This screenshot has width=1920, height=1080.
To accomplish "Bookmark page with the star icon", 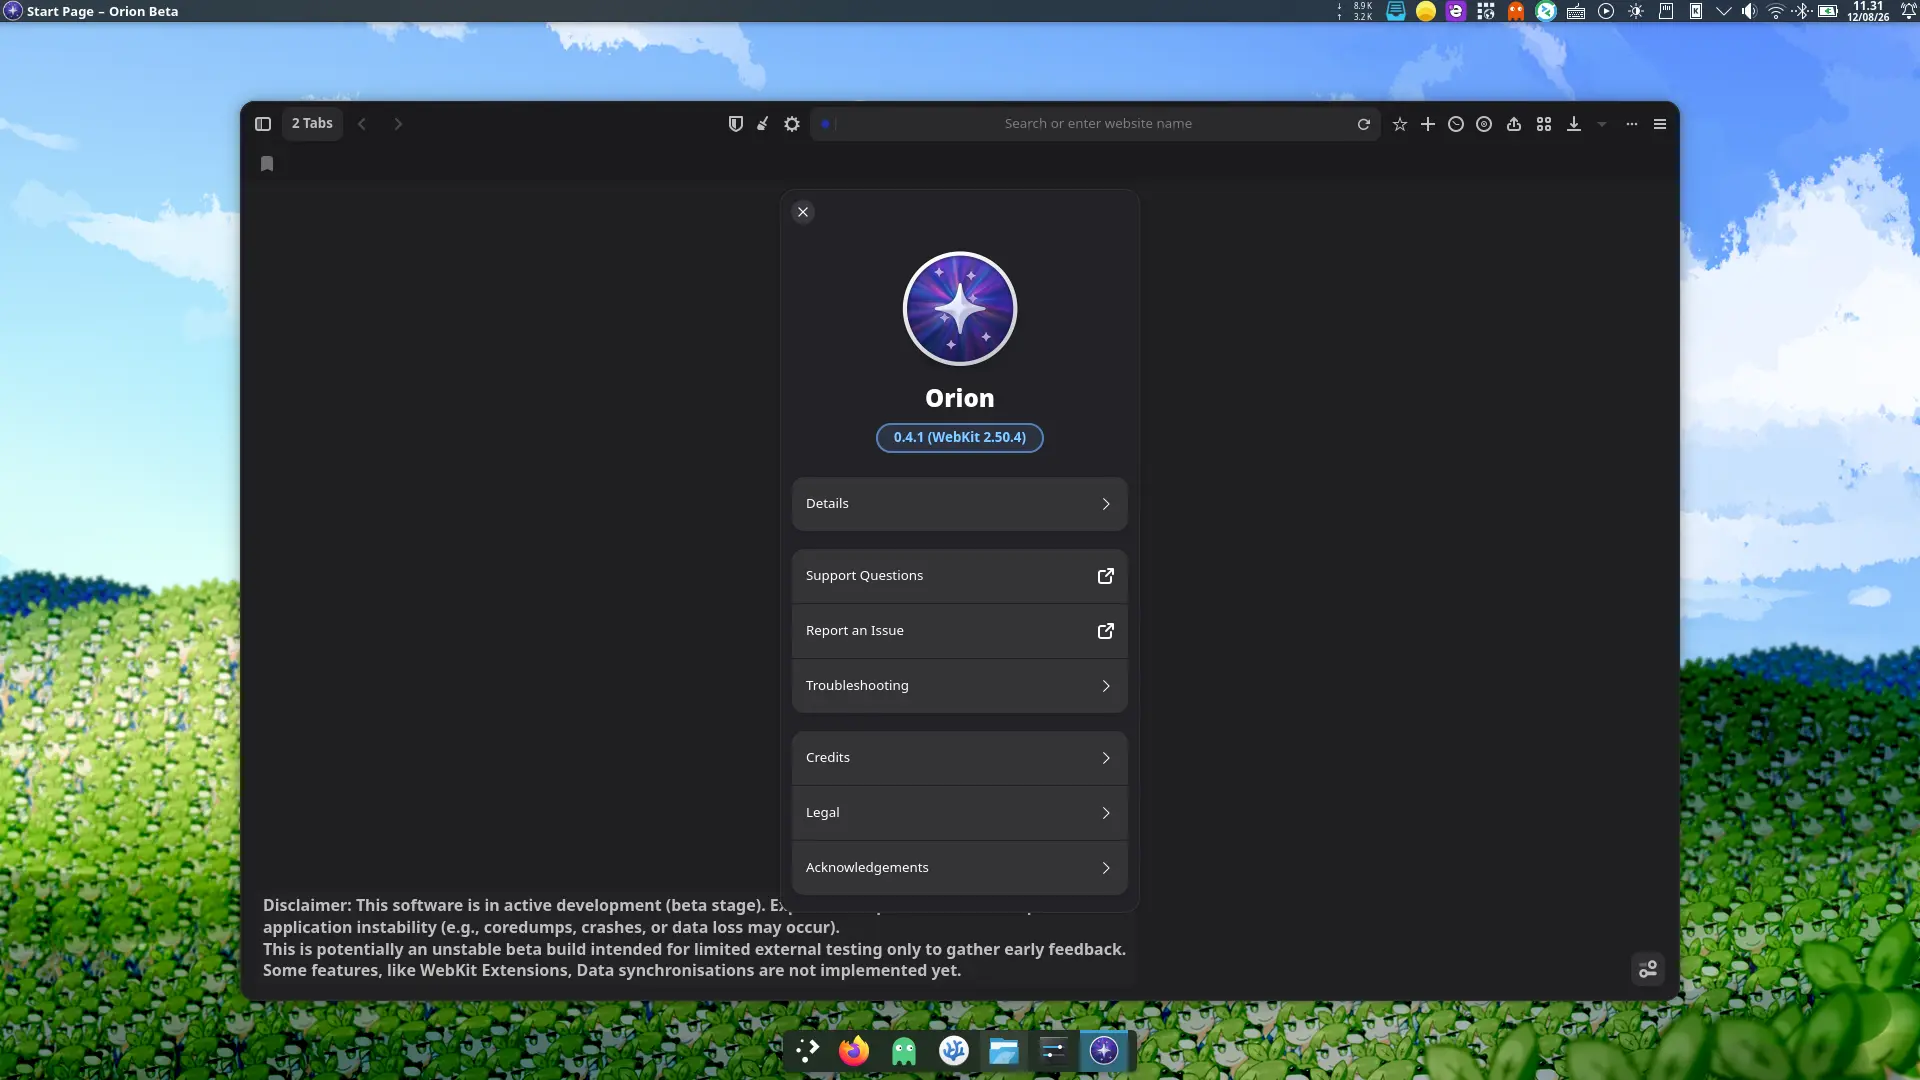I will coord(1400,124).
